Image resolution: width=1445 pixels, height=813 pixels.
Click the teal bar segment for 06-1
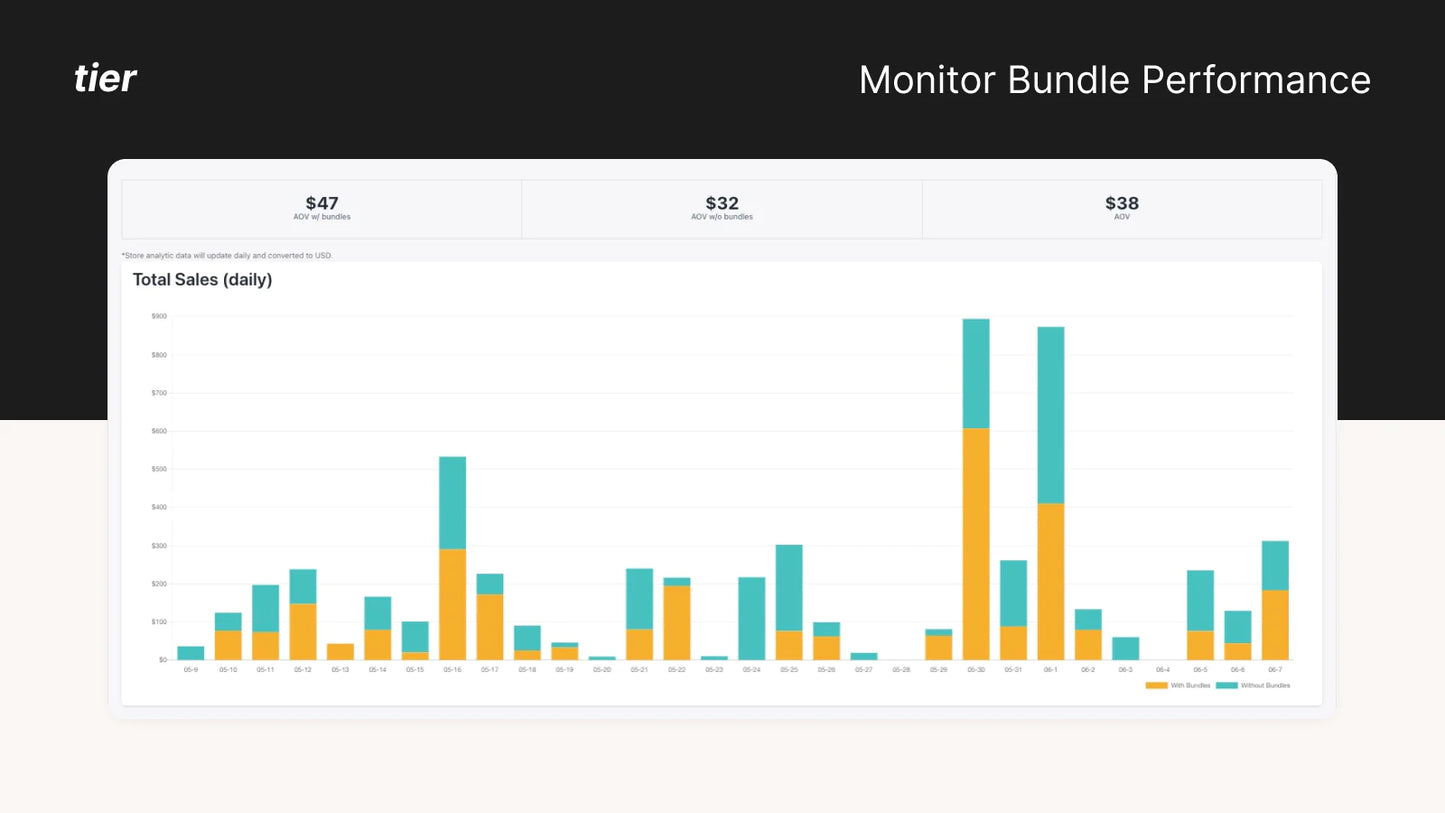[x=1051, y=414]
